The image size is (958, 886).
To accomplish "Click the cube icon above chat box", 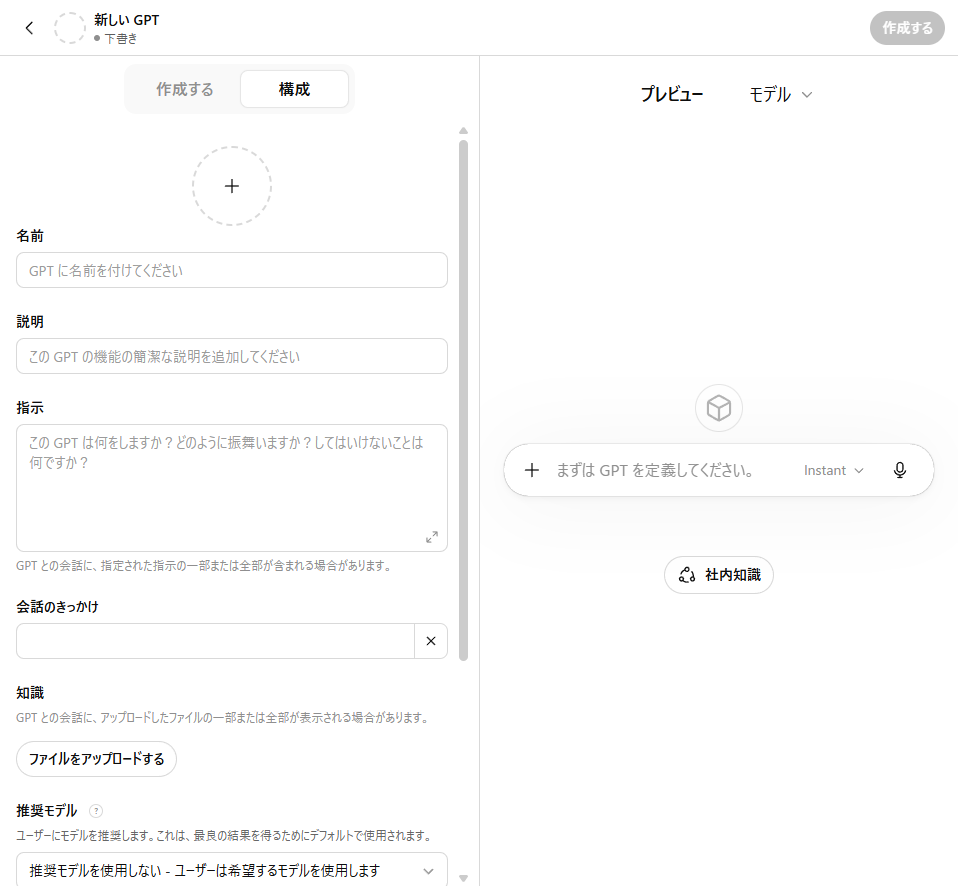I will [718, 408].
